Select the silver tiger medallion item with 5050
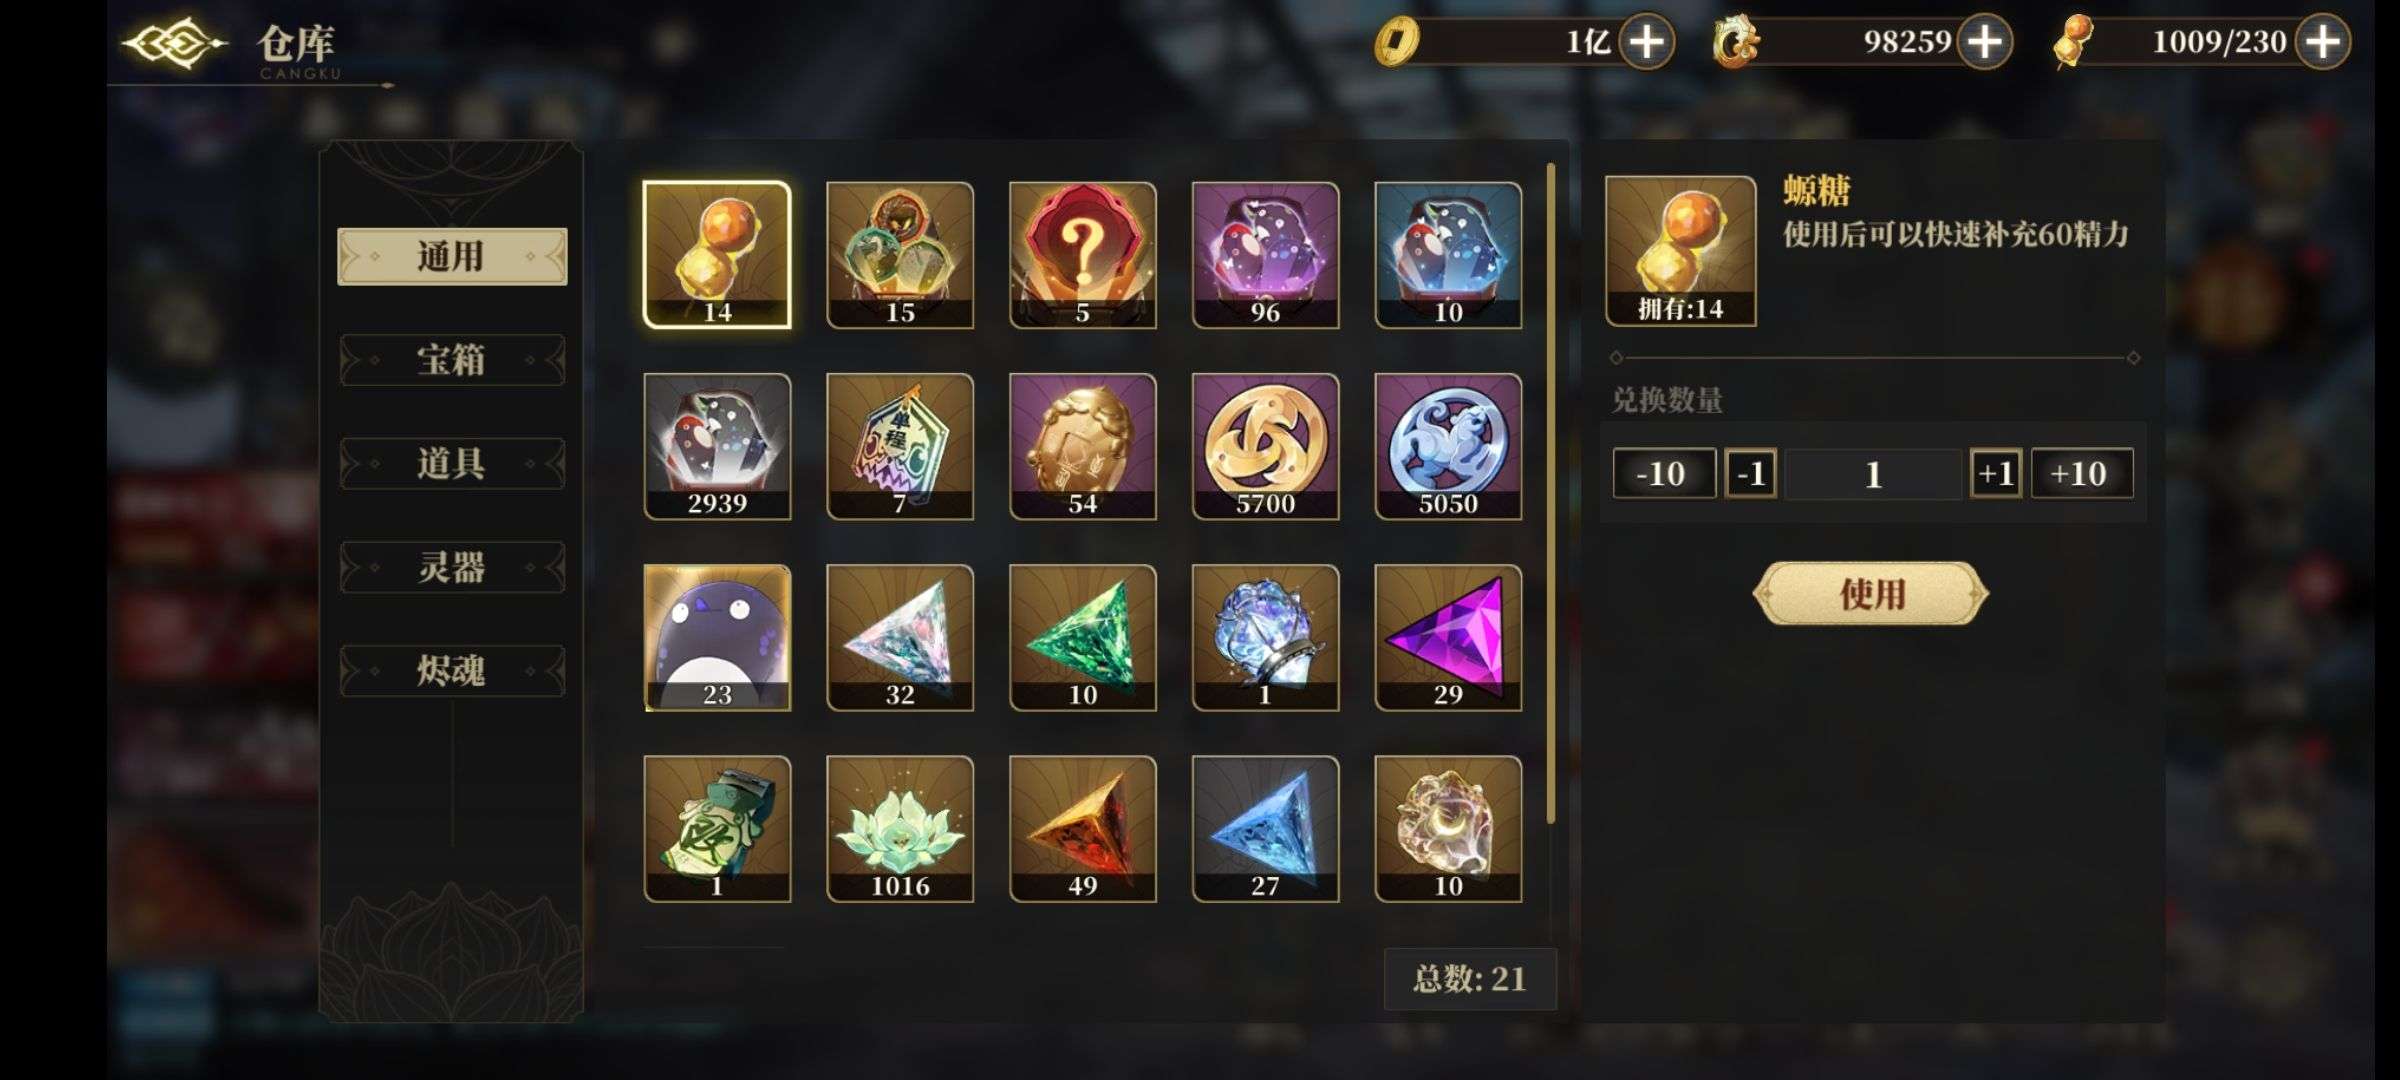This screenshot has width=2400, height=1080. point(1448,447)
